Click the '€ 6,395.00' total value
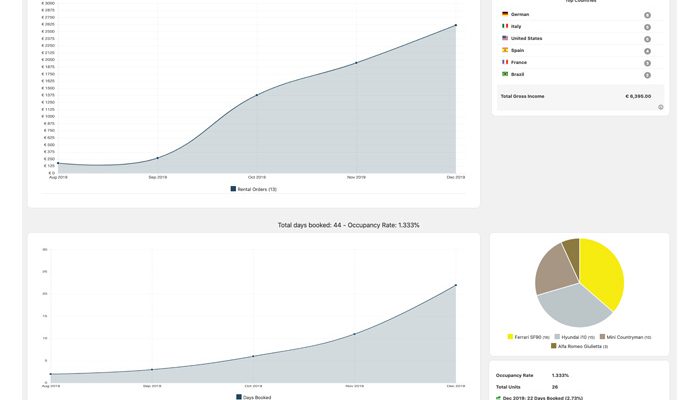 (638, 96)
